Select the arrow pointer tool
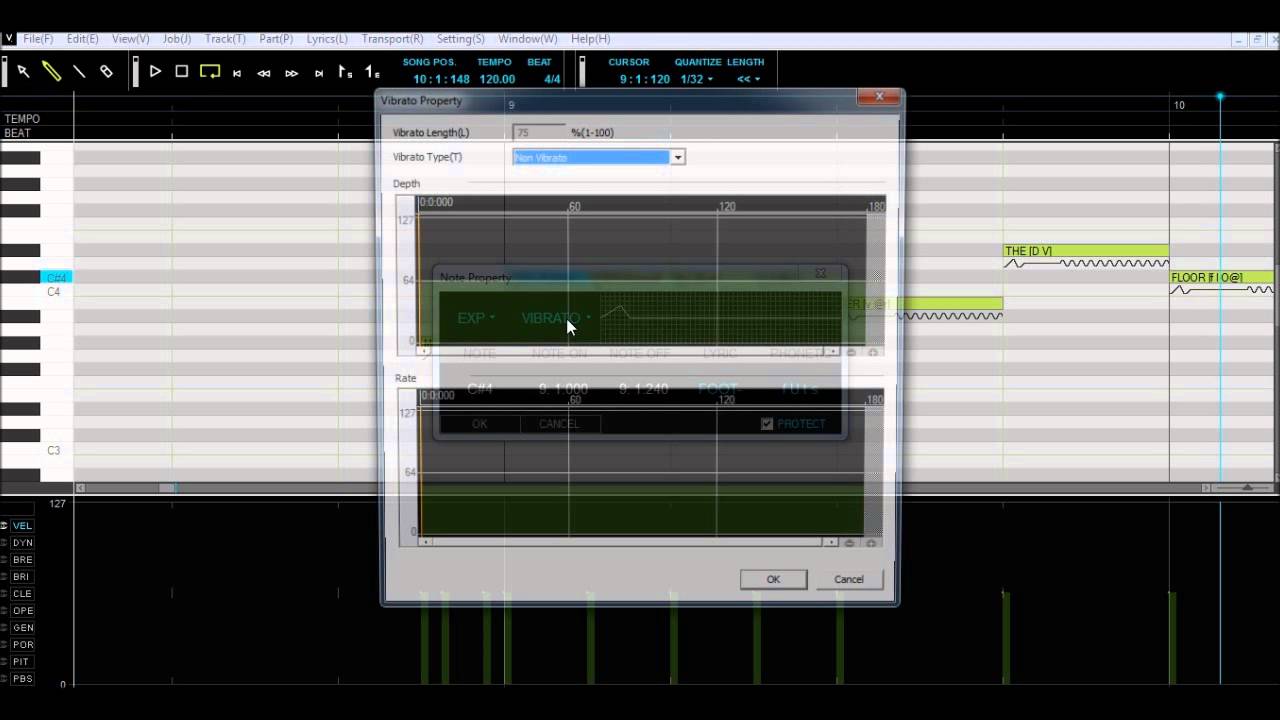This screenshot has width=1280, height=720. click(x=23, y=72)
